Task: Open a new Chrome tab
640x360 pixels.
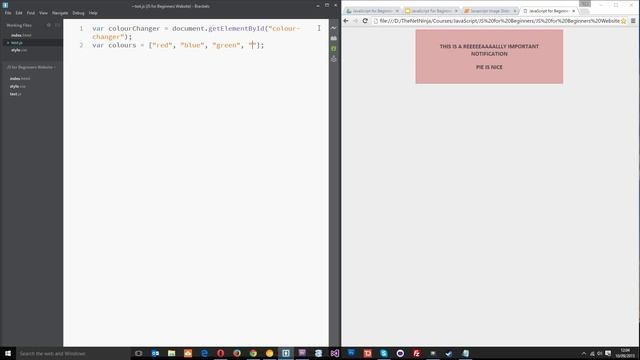Action: click(584, 11)
